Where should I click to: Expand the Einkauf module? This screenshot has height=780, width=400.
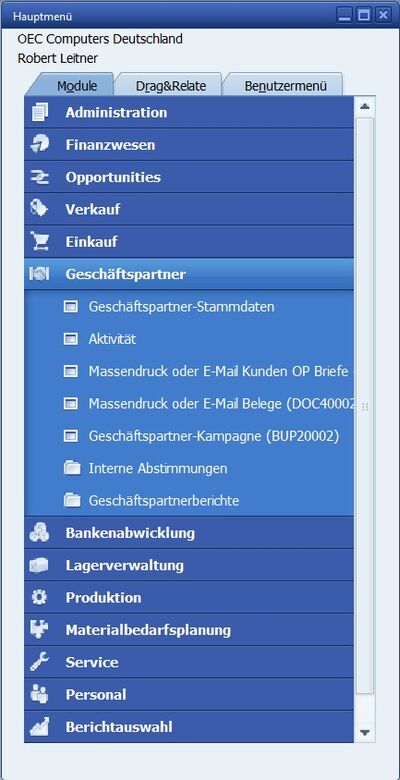click(189, 242)
